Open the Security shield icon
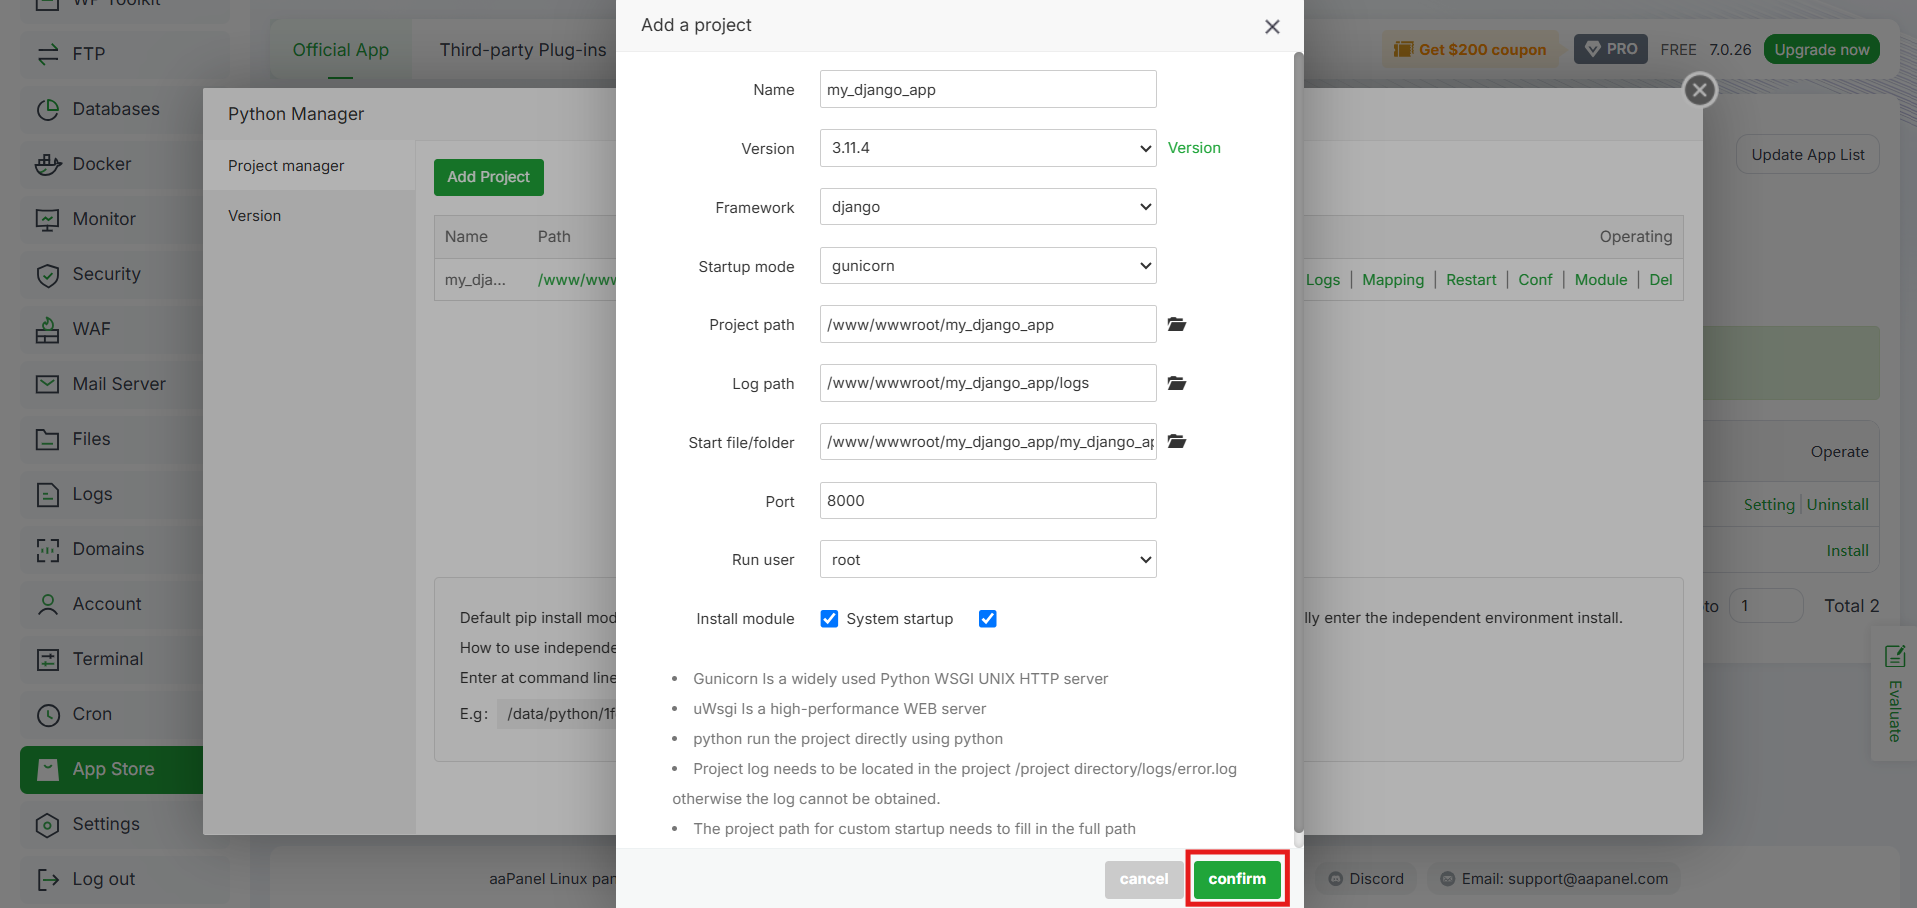Viewport: 1917px width, 908px height. pyautogui.click(x=48, y=274)
